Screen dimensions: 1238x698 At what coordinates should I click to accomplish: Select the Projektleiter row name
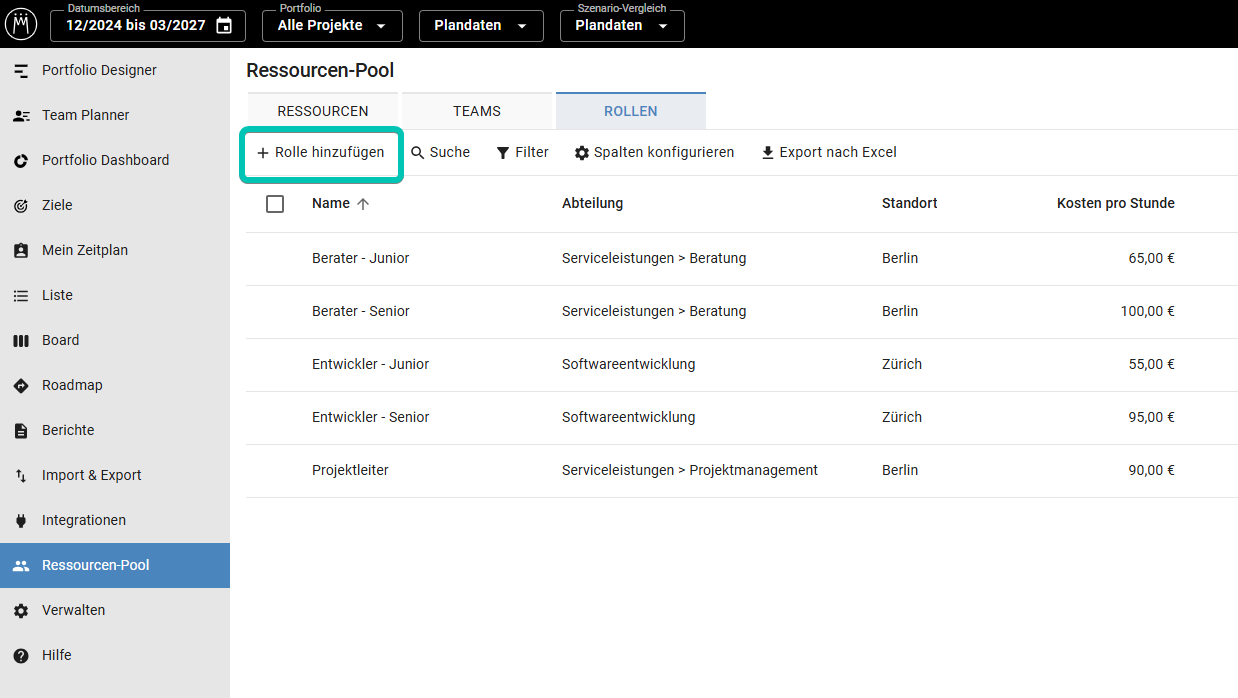[x=350, y=471]
